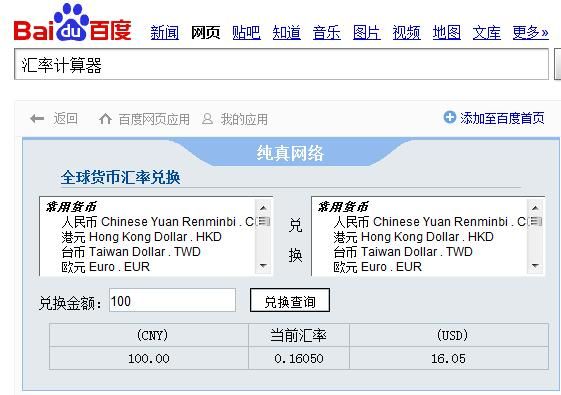
Task: Open the 图片 link
Action: click(x=366, y=33)
